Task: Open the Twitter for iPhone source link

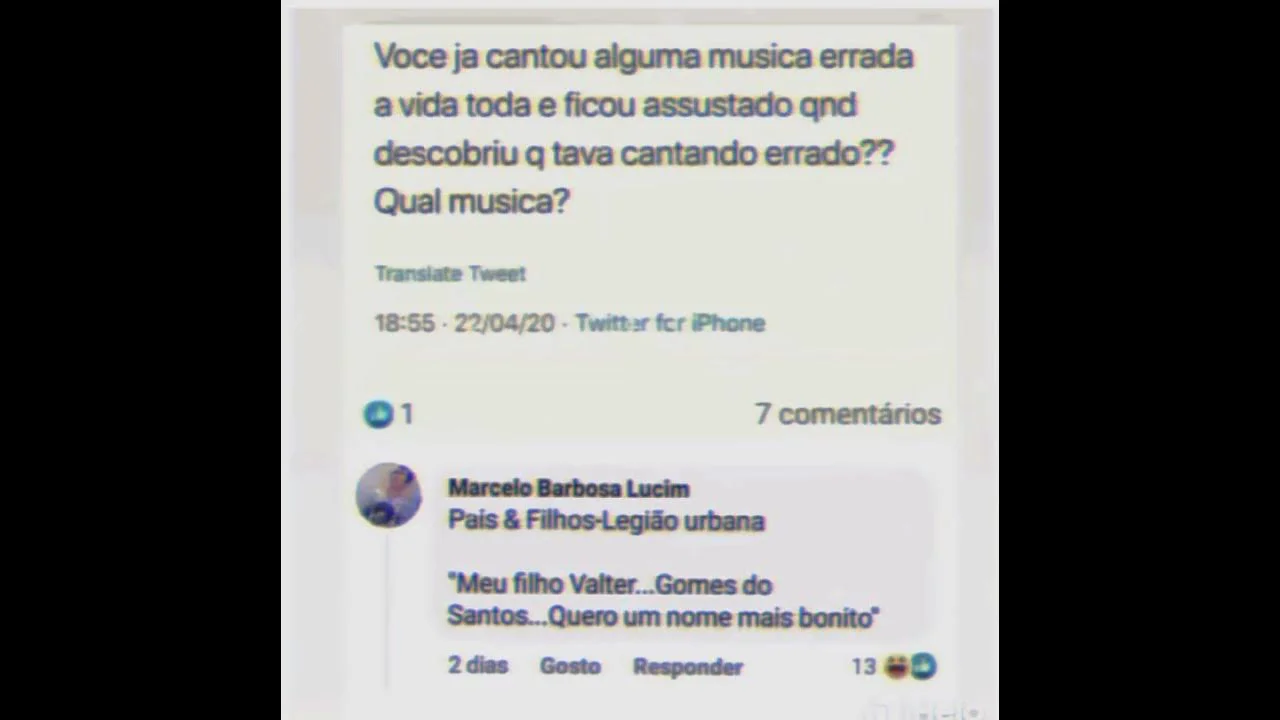Action: tap(670, 323)
